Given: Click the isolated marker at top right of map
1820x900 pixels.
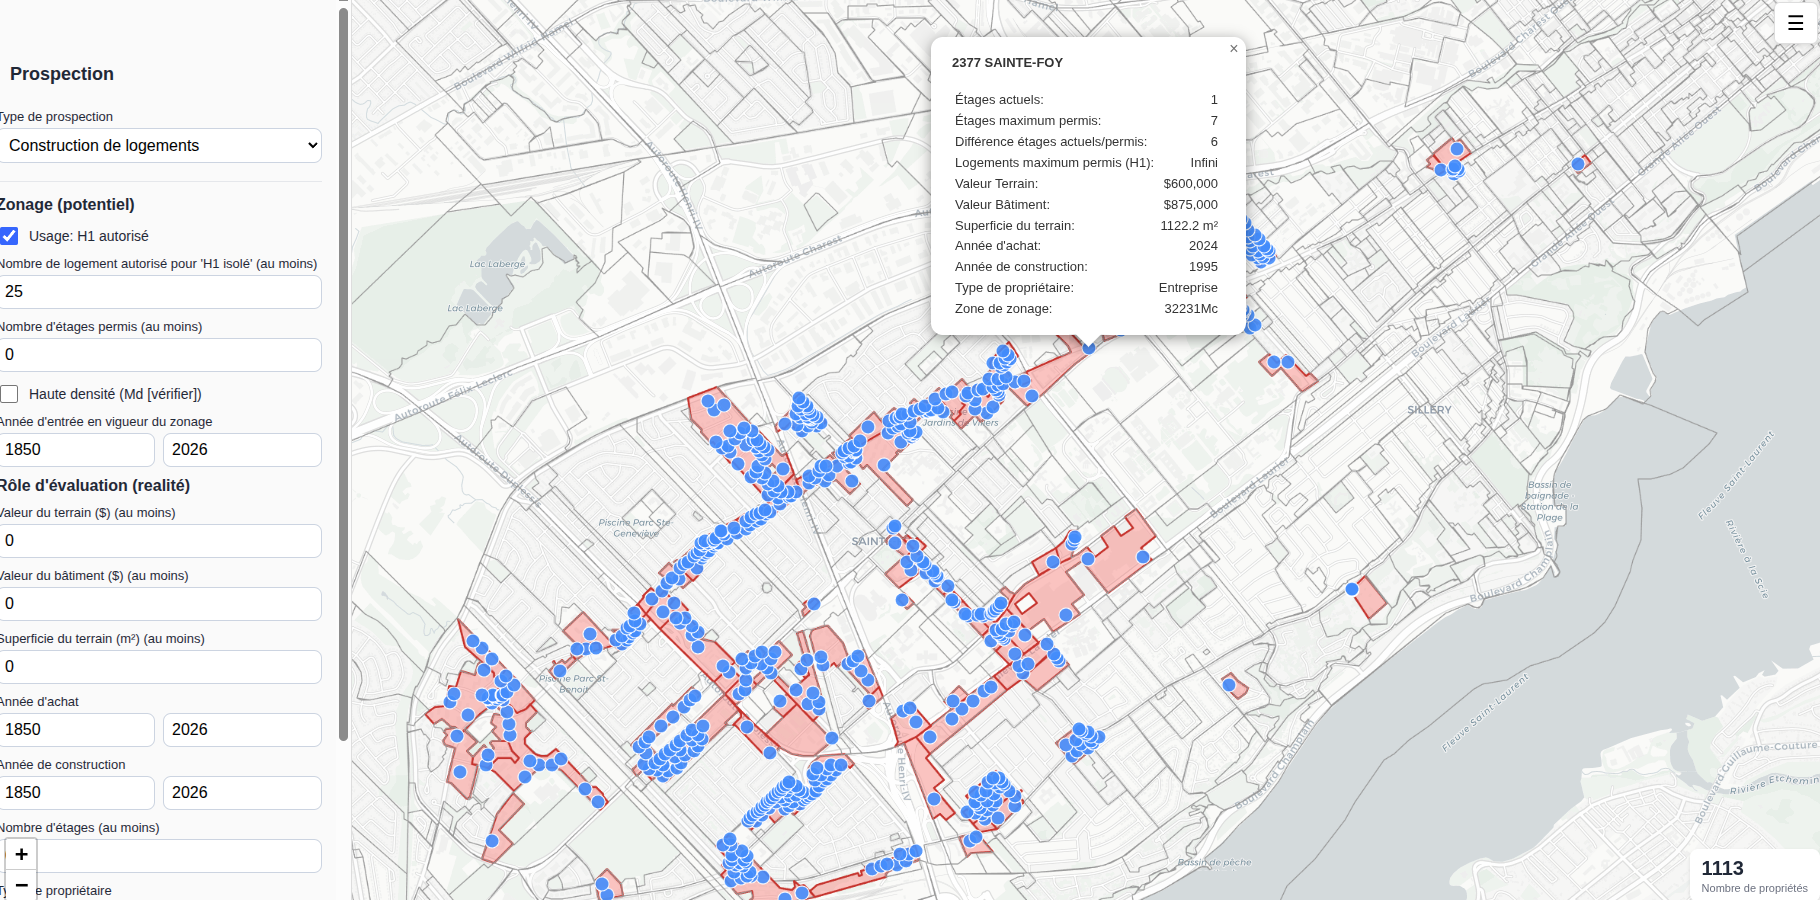Looking at the screenshot, I should (x=1578, y=164).
